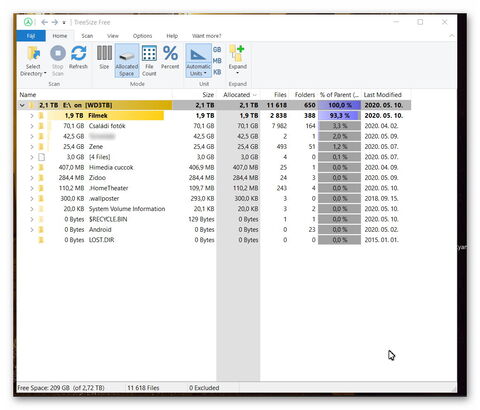Click the 7 982 files count cell
This screenshot has width=480, height=410.
pyautogui.click(x=279, y=126)
